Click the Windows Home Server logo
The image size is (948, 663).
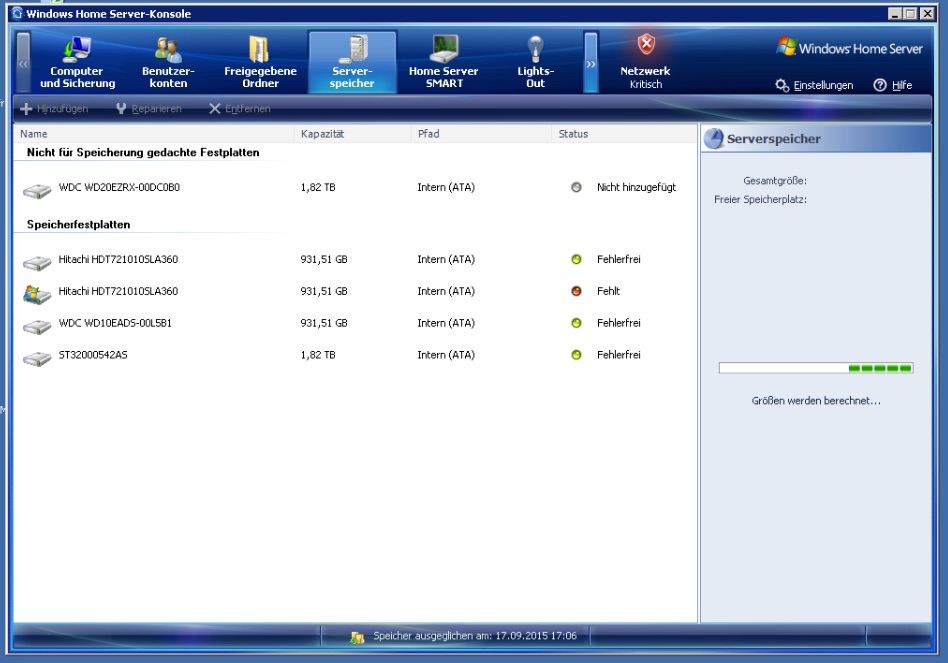click(x=849, y=48)
